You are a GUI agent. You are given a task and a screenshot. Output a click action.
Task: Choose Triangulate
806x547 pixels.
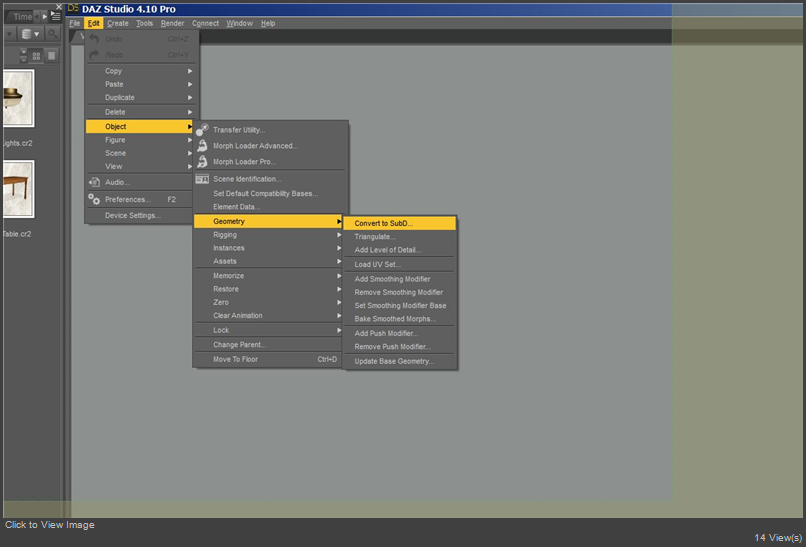click(399, 236)
